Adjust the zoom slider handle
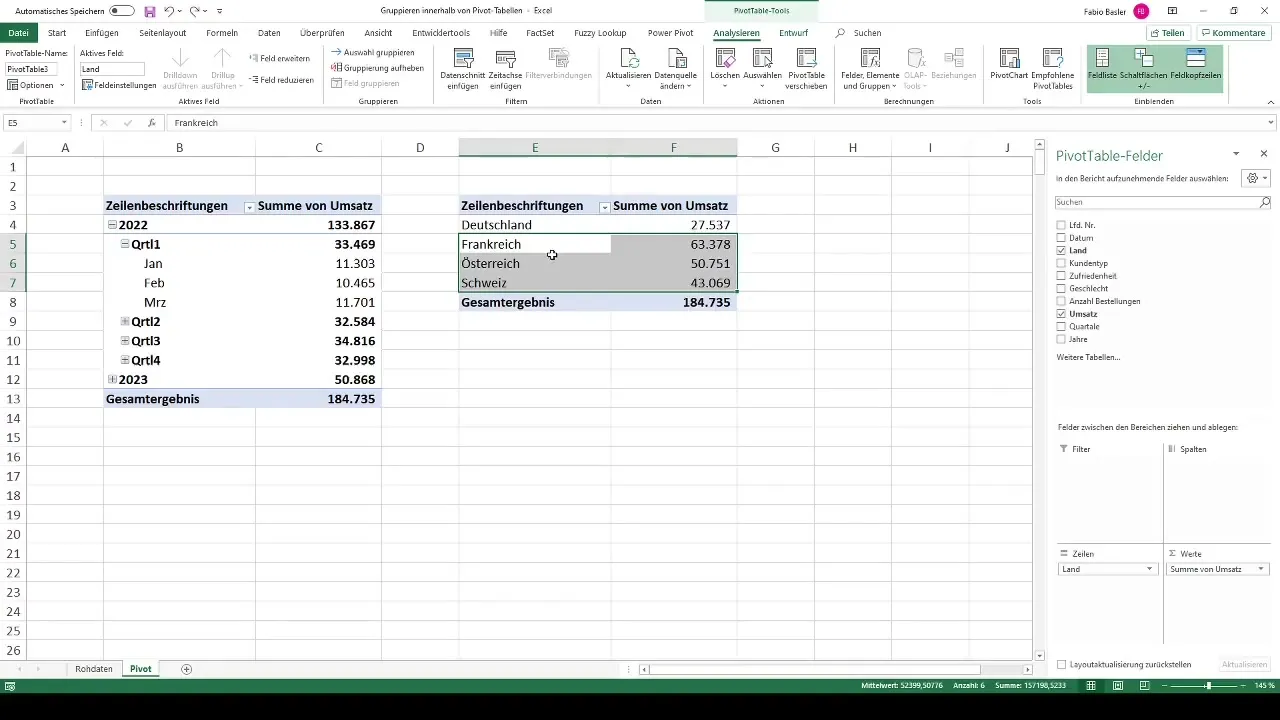Image resolution: width=1280 pixels, height=720 pixels. pyautogui.click(x=1208, y=686)
